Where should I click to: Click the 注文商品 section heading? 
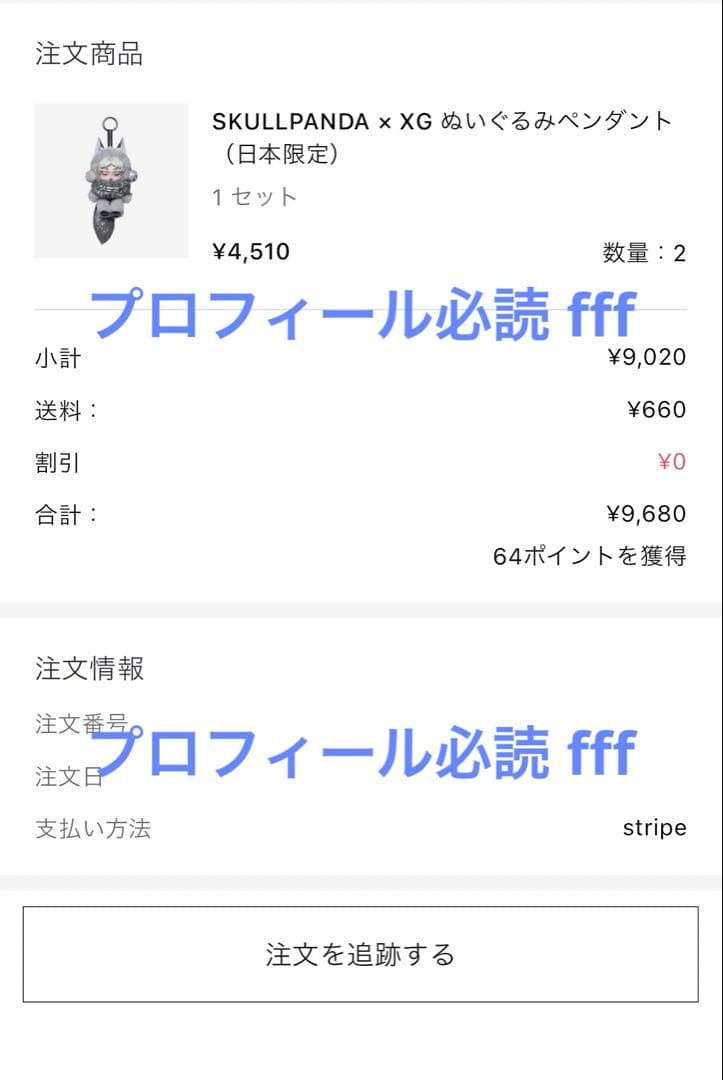click(89, 54)
